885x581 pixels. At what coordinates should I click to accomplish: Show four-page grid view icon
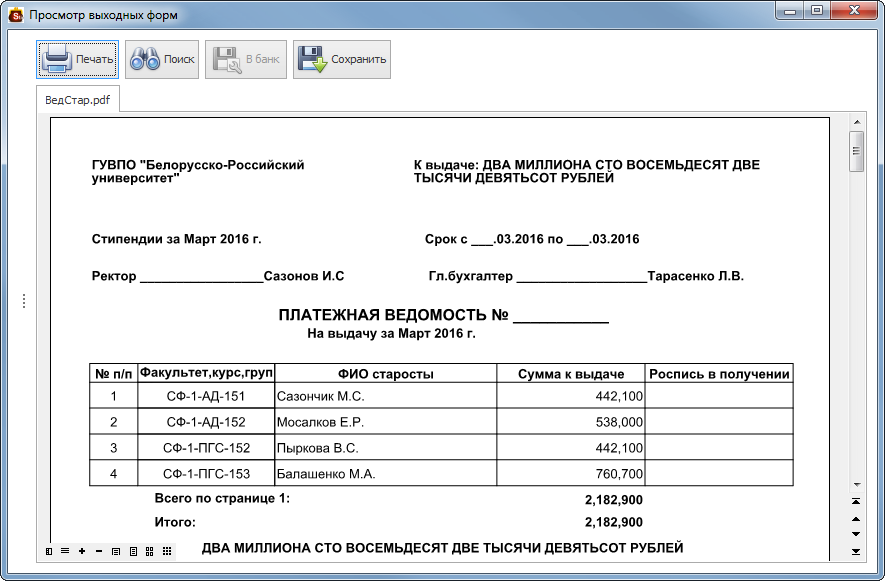tap(150, 551)
